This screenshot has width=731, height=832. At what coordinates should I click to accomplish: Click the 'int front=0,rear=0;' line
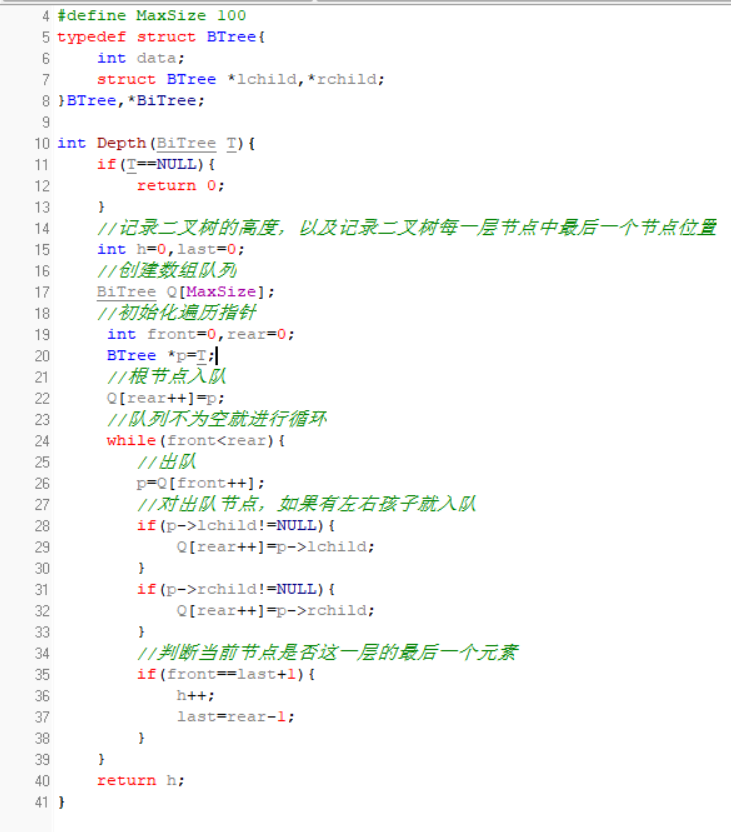point(200,334)
